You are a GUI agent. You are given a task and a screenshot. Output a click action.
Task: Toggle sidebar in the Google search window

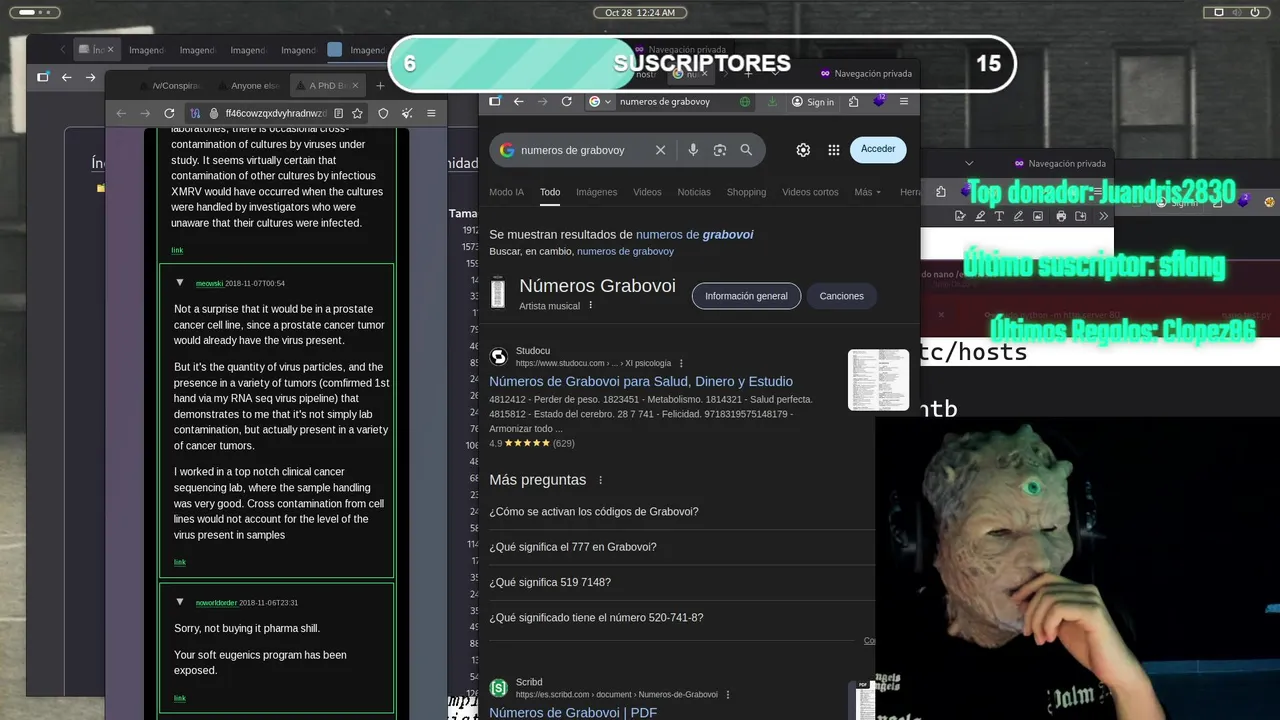tap(494, 101)
